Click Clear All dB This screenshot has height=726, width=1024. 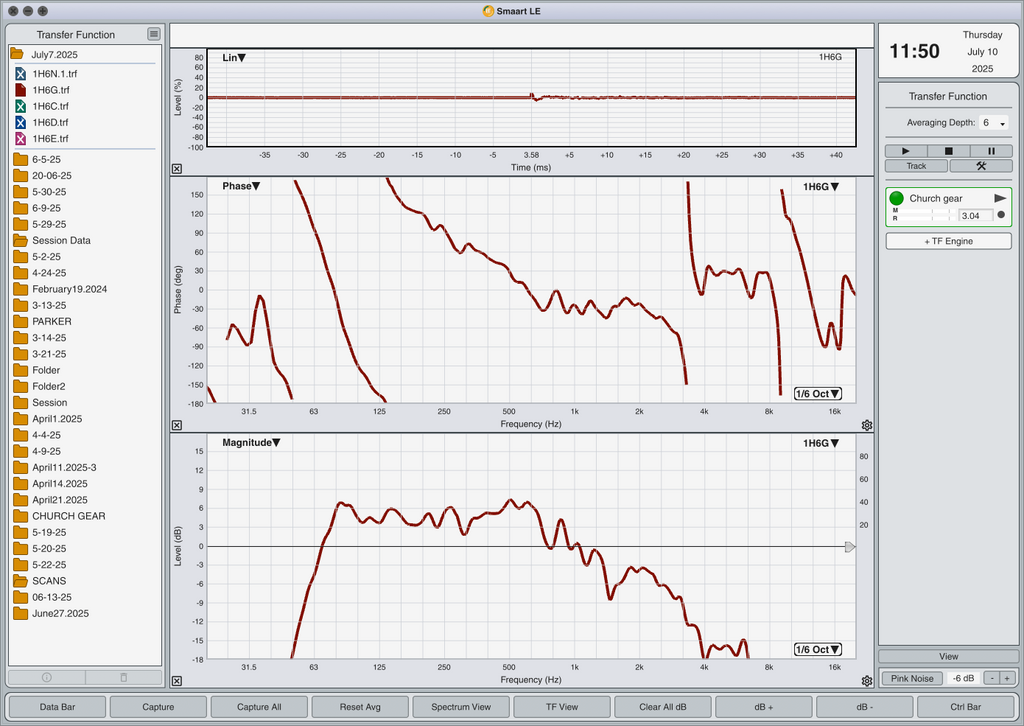coord(663,706)
